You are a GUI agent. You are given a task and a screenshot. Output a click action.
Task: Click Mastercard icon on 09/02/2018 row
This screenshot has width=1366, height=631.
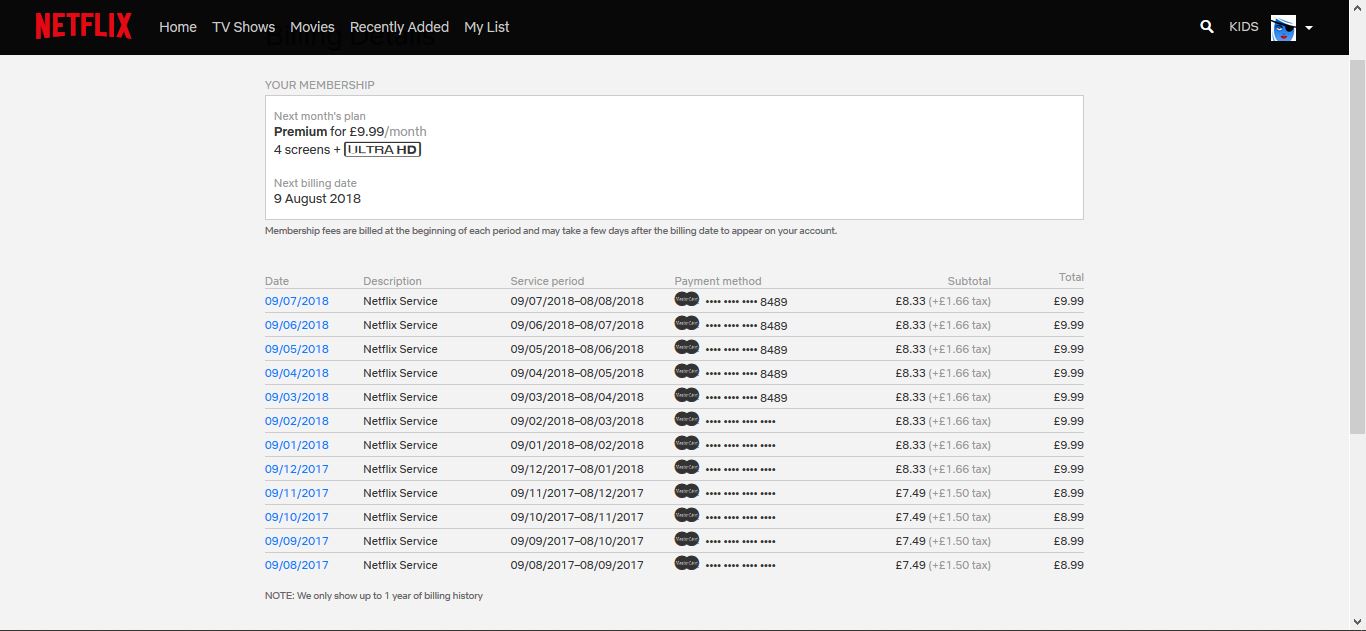point(686,419)
